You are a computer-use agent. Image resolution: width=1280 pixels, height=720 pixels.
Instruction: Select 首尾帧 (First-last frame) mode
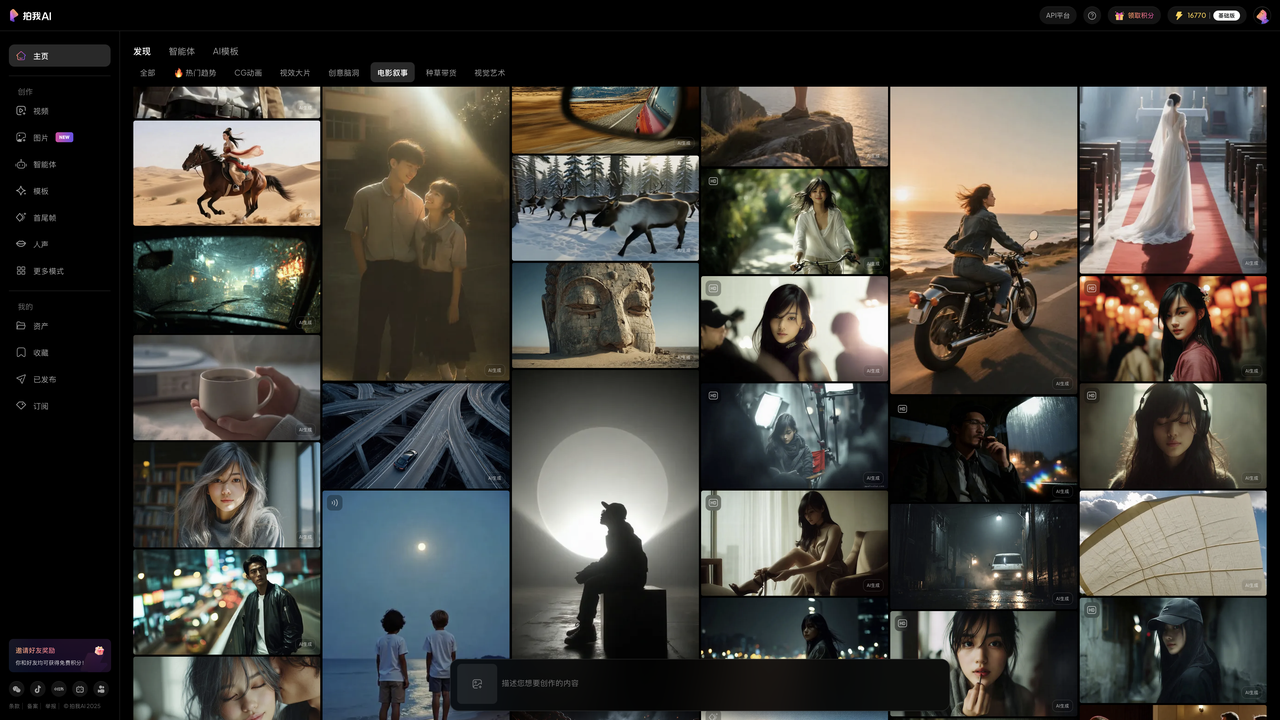coord(44,217)
